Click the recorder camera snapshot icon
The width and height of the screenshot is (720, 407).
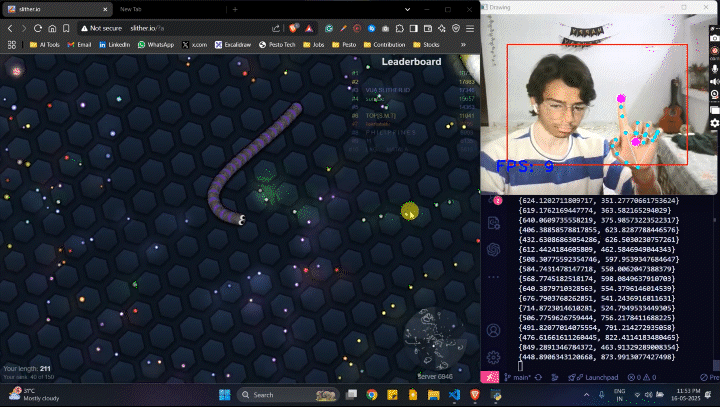[x=714, y=38]
